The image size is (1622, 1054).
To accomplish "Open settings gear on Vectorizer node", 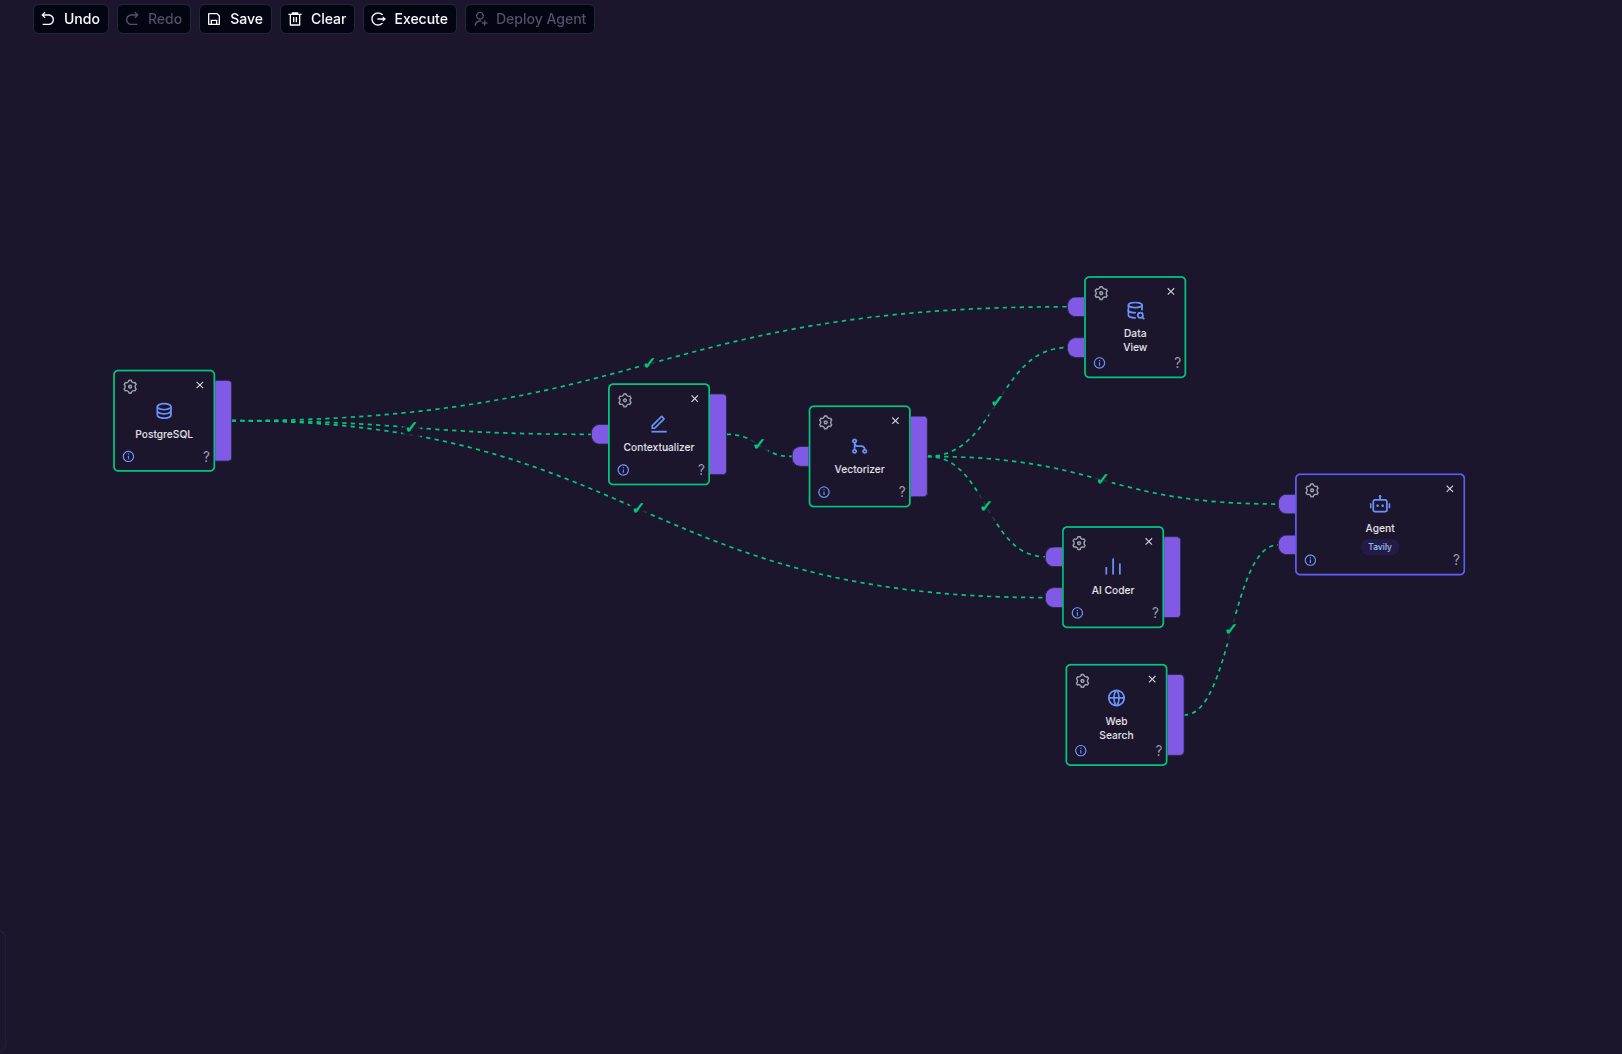I will pyautogui.click(x=826, y=422).
